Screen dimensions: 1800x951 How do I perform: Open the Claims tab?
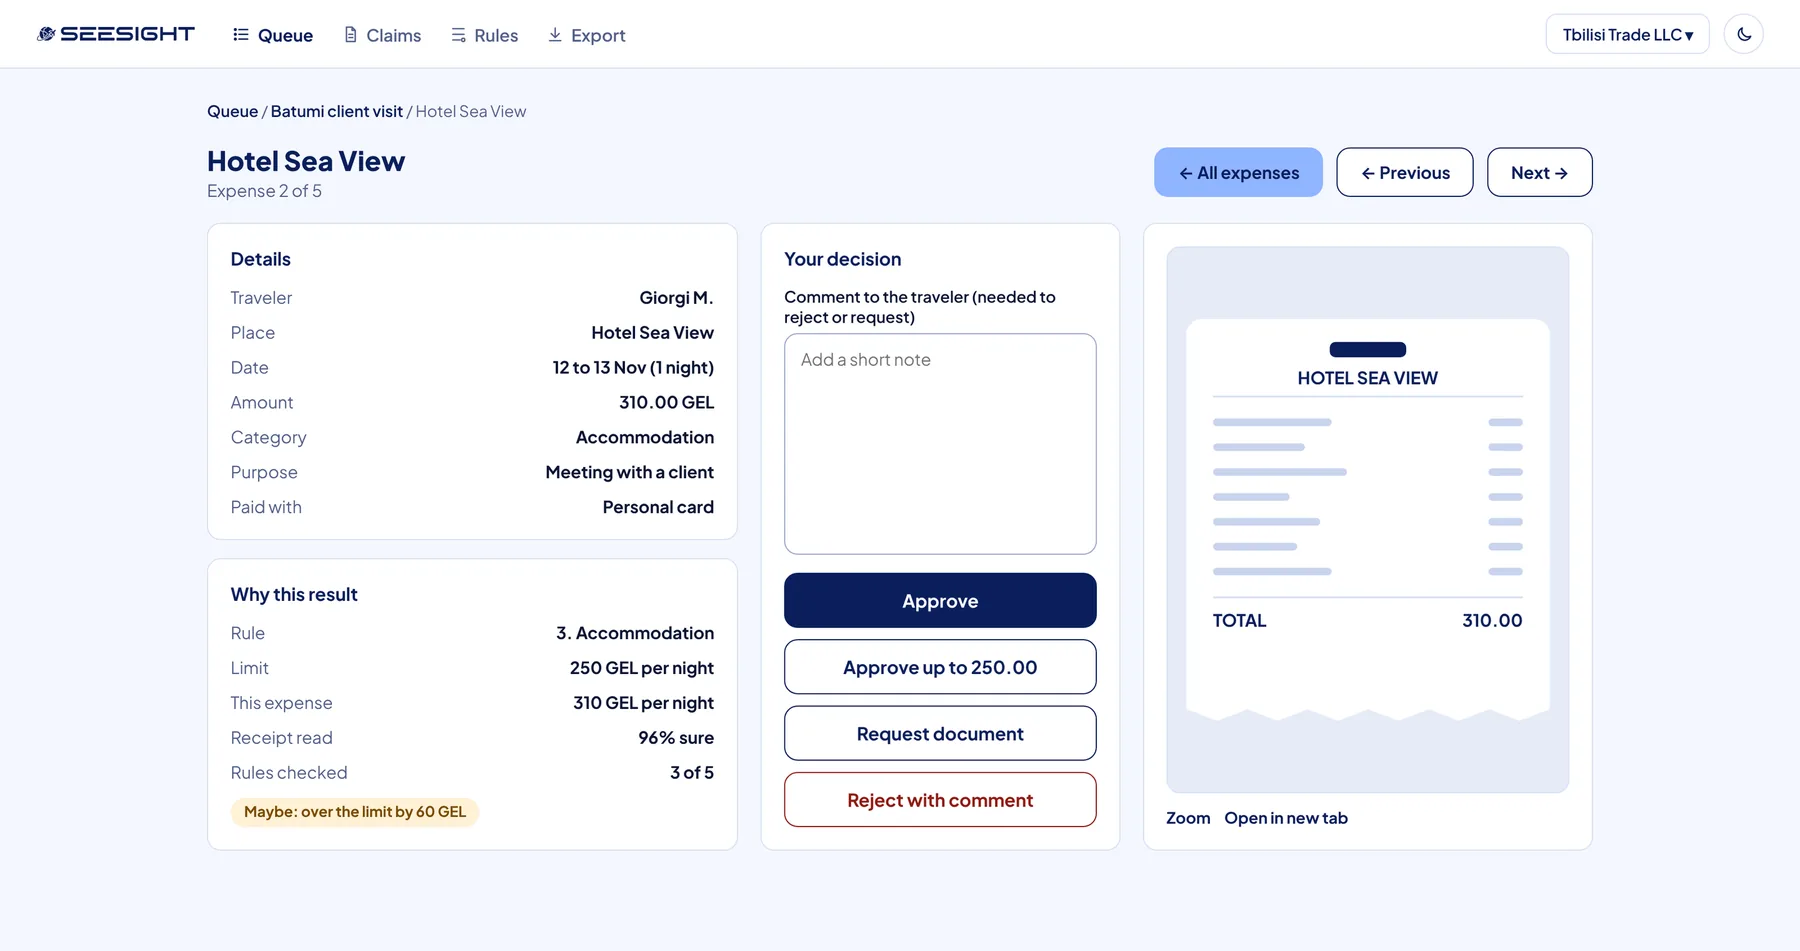click(x=382, y=35)
